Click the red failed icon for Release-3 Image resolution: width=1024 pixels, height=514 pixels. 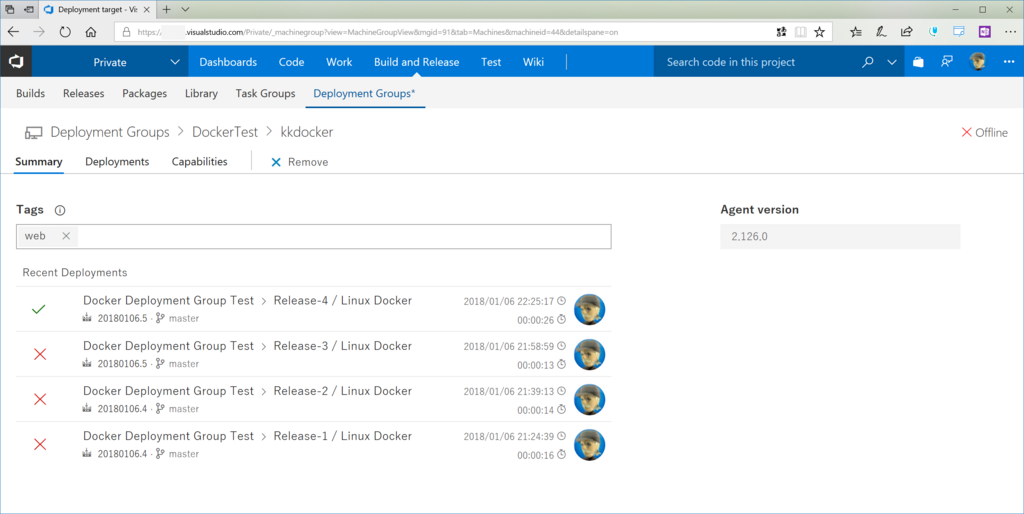[x=40, y=354]
